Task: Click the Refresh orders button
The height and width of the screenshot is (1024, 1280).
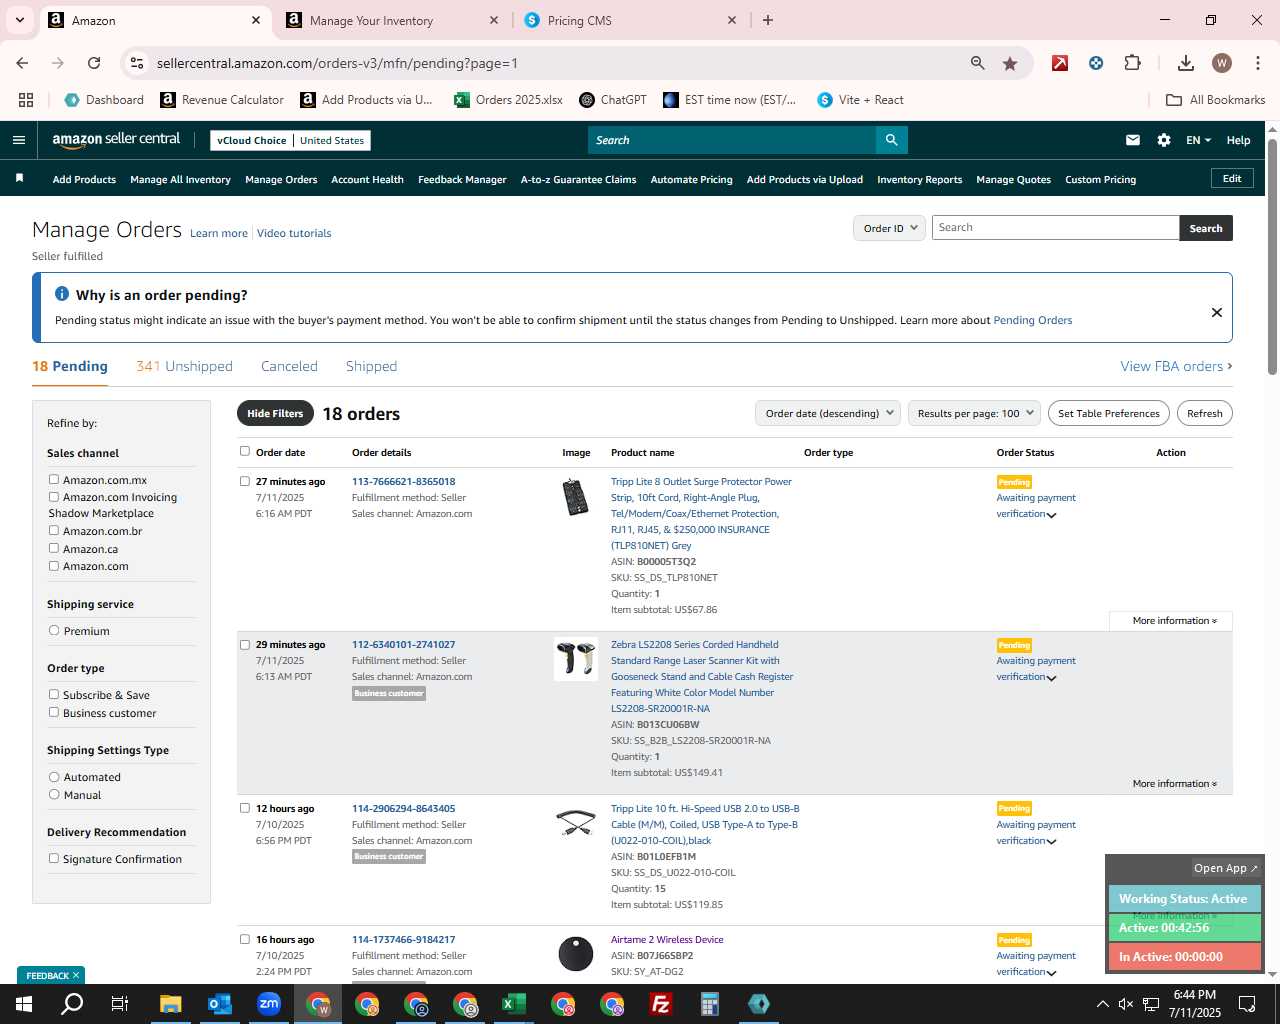Action: 1204,413
